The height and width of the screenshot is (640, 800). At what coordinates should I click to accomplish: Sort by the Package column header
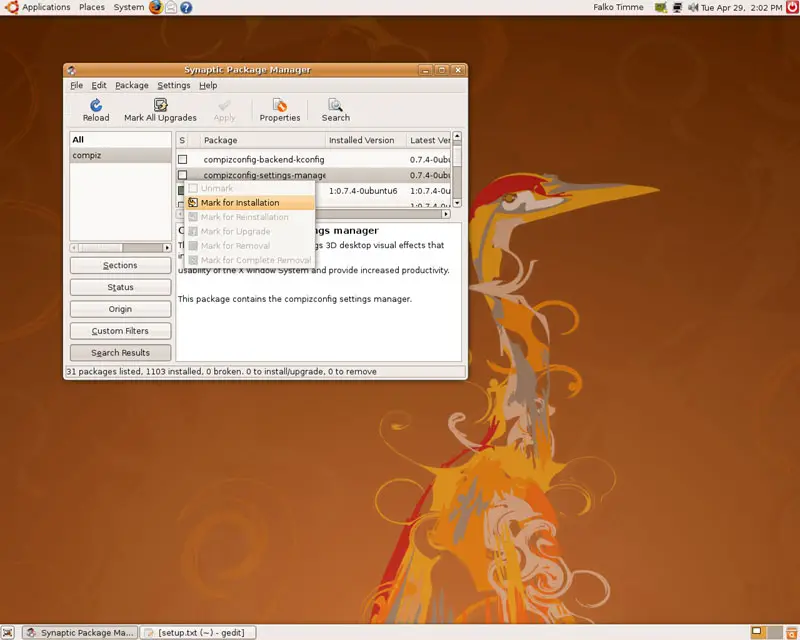[x=262, y=140]
